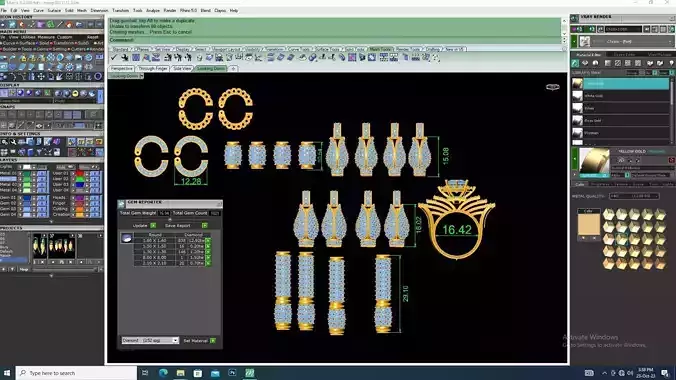This screenshot has width=676, height=380.
Task: Click the green Set Material icon
Action: click(213, 341)
